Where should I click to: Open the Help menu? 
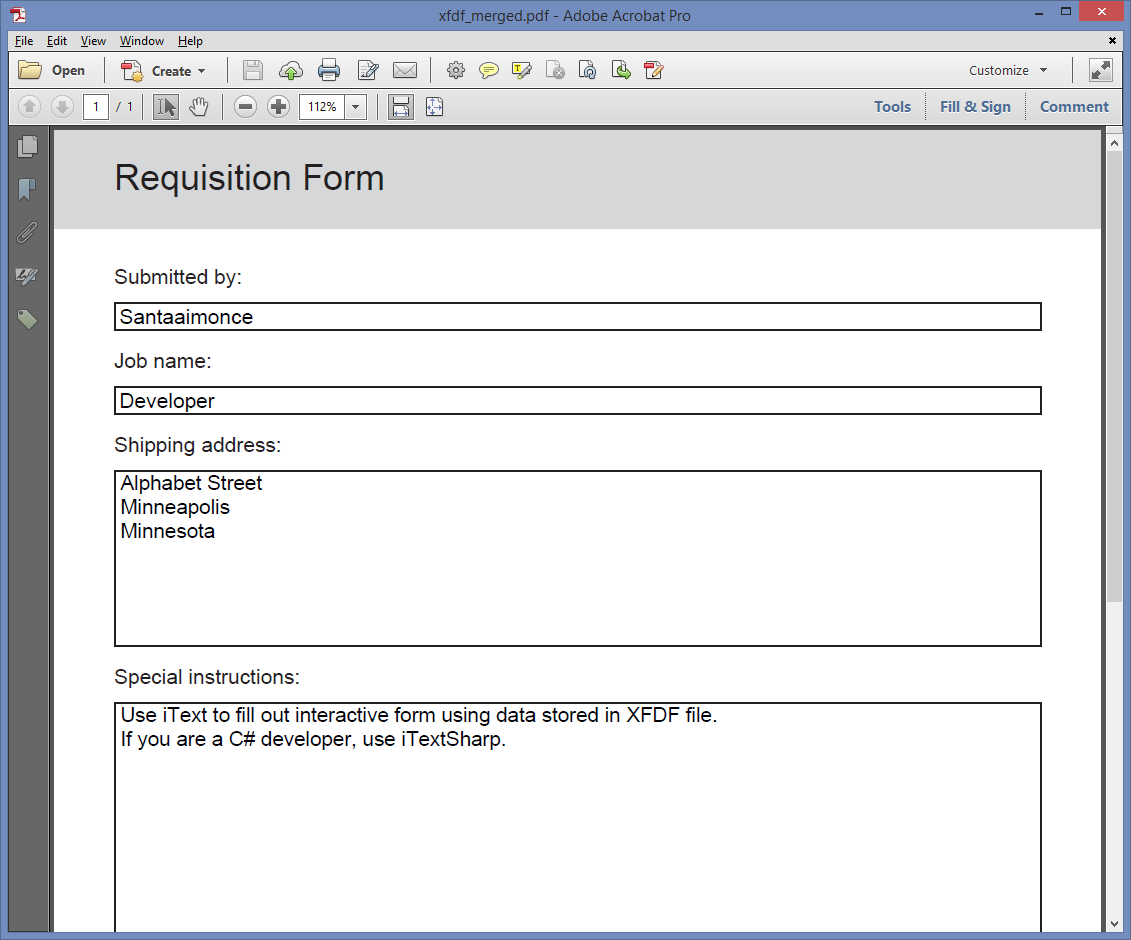pyautogui.click(x=190, y=41)
